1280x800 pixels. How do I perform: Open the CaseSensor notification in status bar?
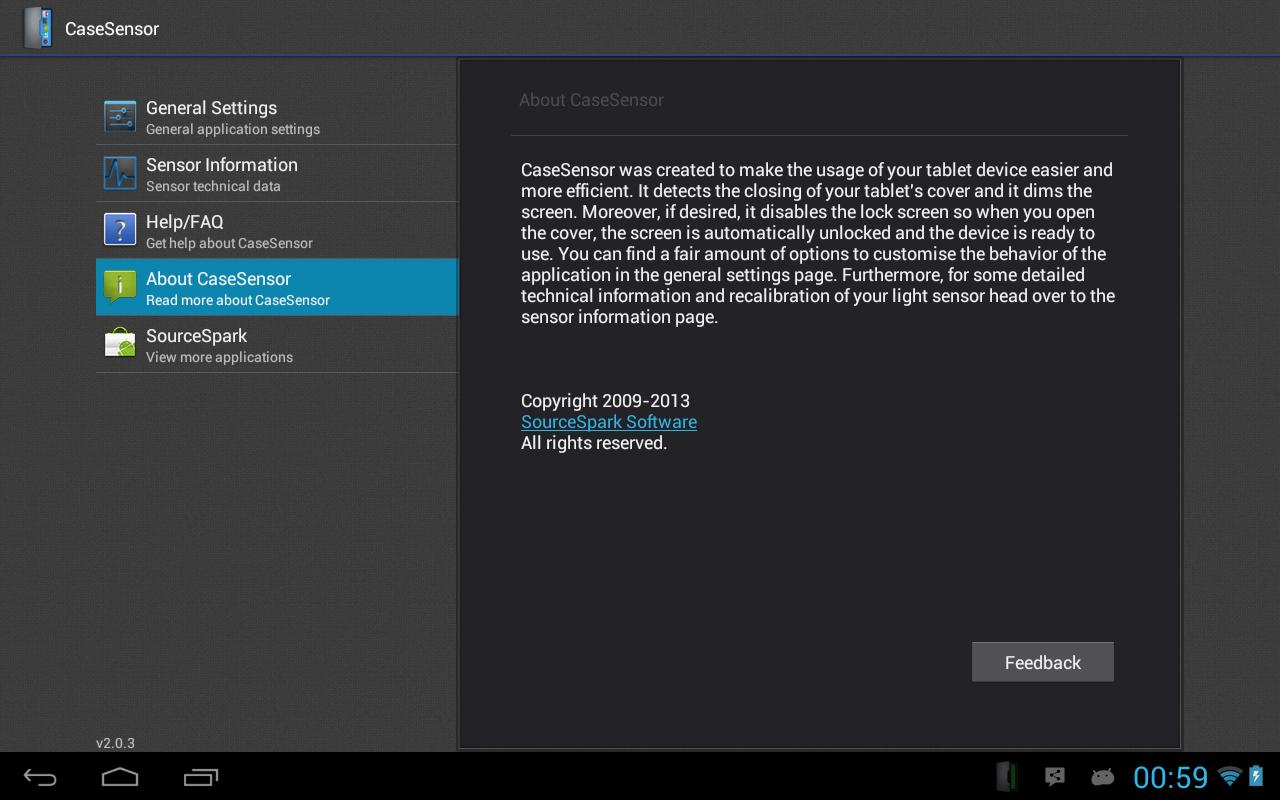click(x=1007, y=776)
